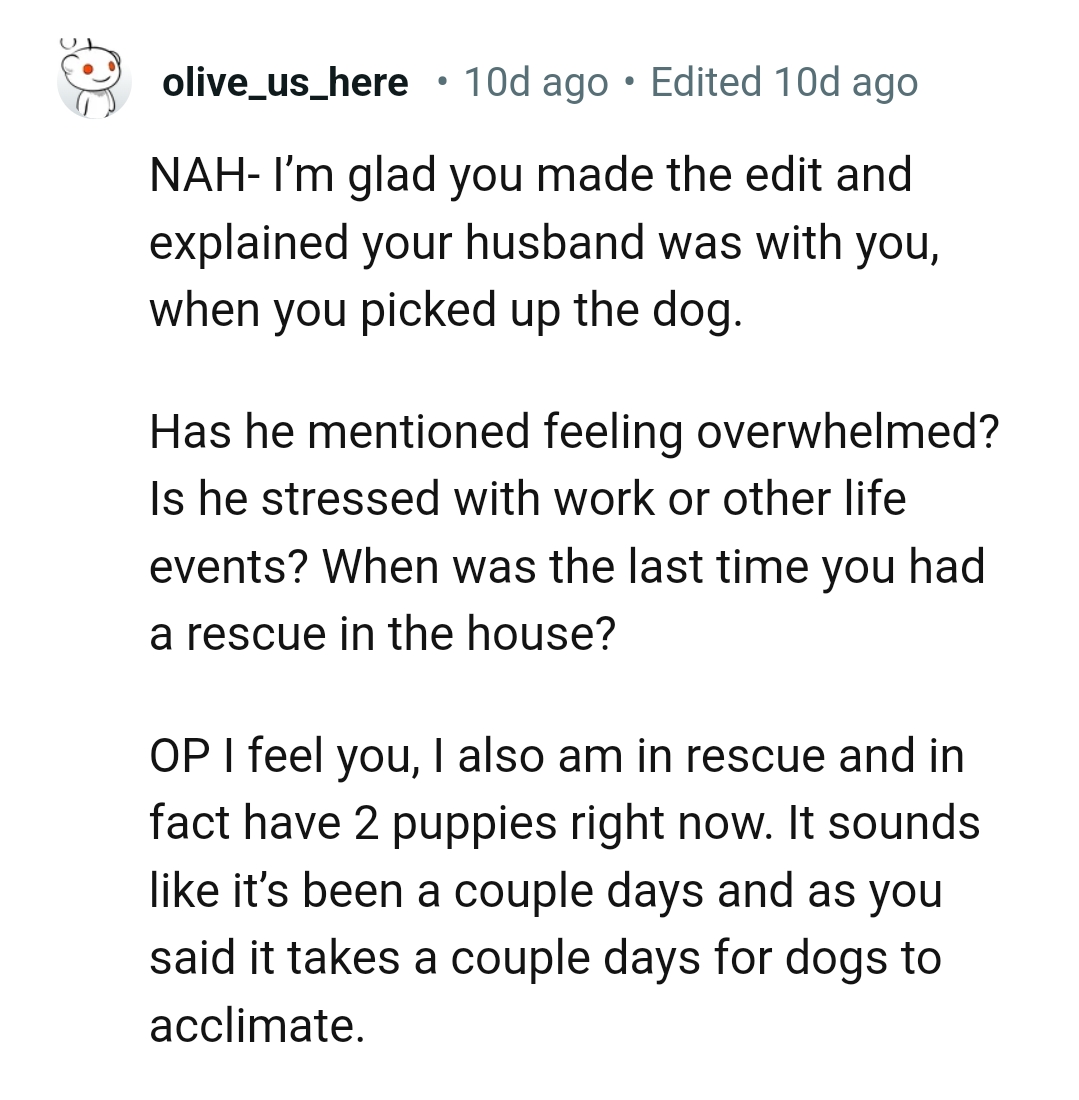Select the word NAH in the comment
The height and width of the screenshot is (1100, 1079).
196,174
